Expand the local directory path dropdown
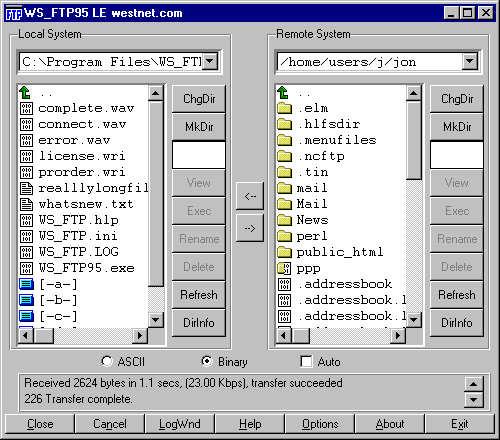The image size is (500, 440). (210, 61)
